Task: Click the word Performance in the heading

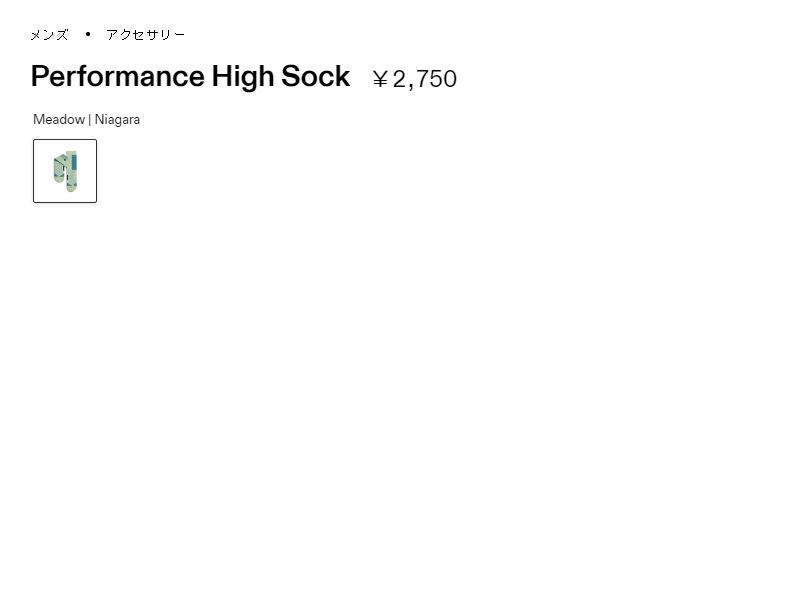Action: coord(117,77)
